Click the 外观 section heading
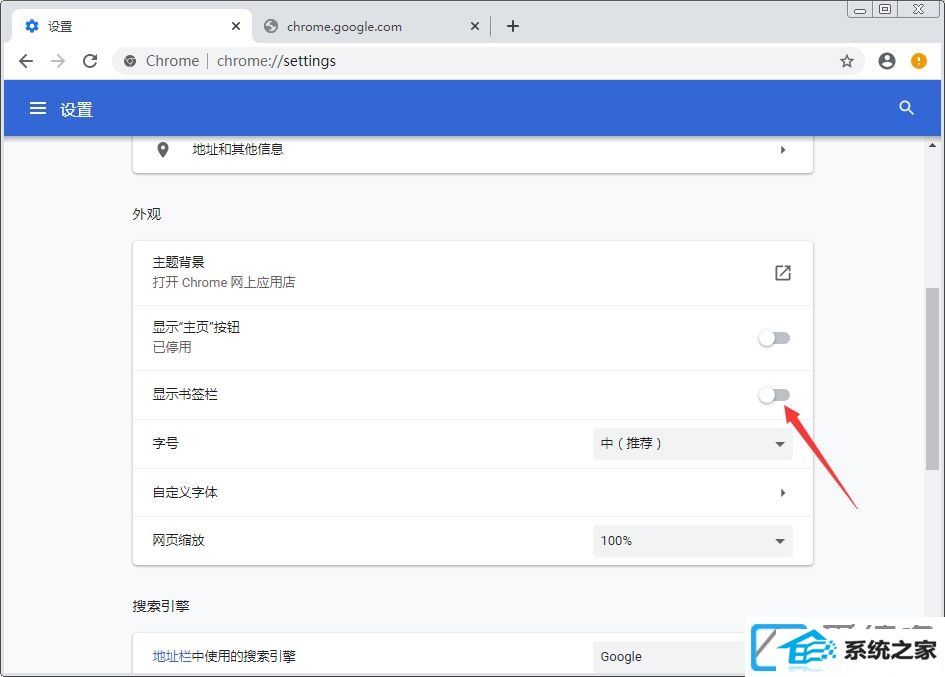The width and height of the screenshot is (945, 677). pyautogui.click(x=146, y=214)
